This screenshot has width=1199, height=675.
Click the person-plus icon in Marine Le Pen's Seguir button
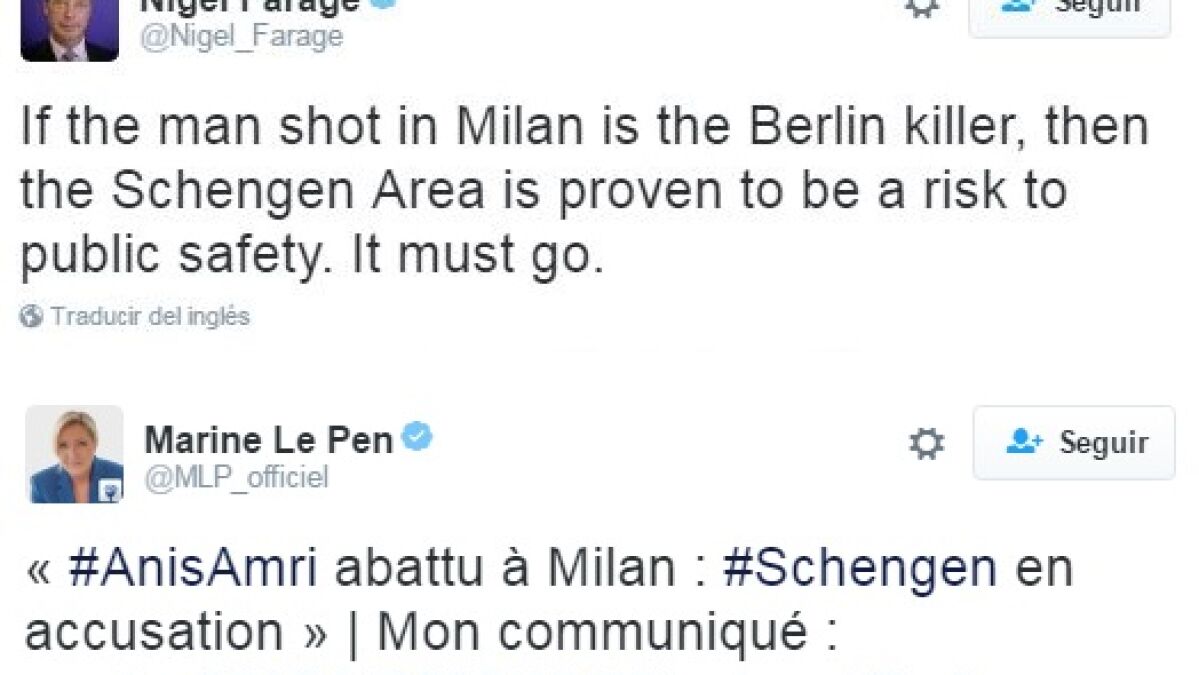click(x=1025, y=442)
